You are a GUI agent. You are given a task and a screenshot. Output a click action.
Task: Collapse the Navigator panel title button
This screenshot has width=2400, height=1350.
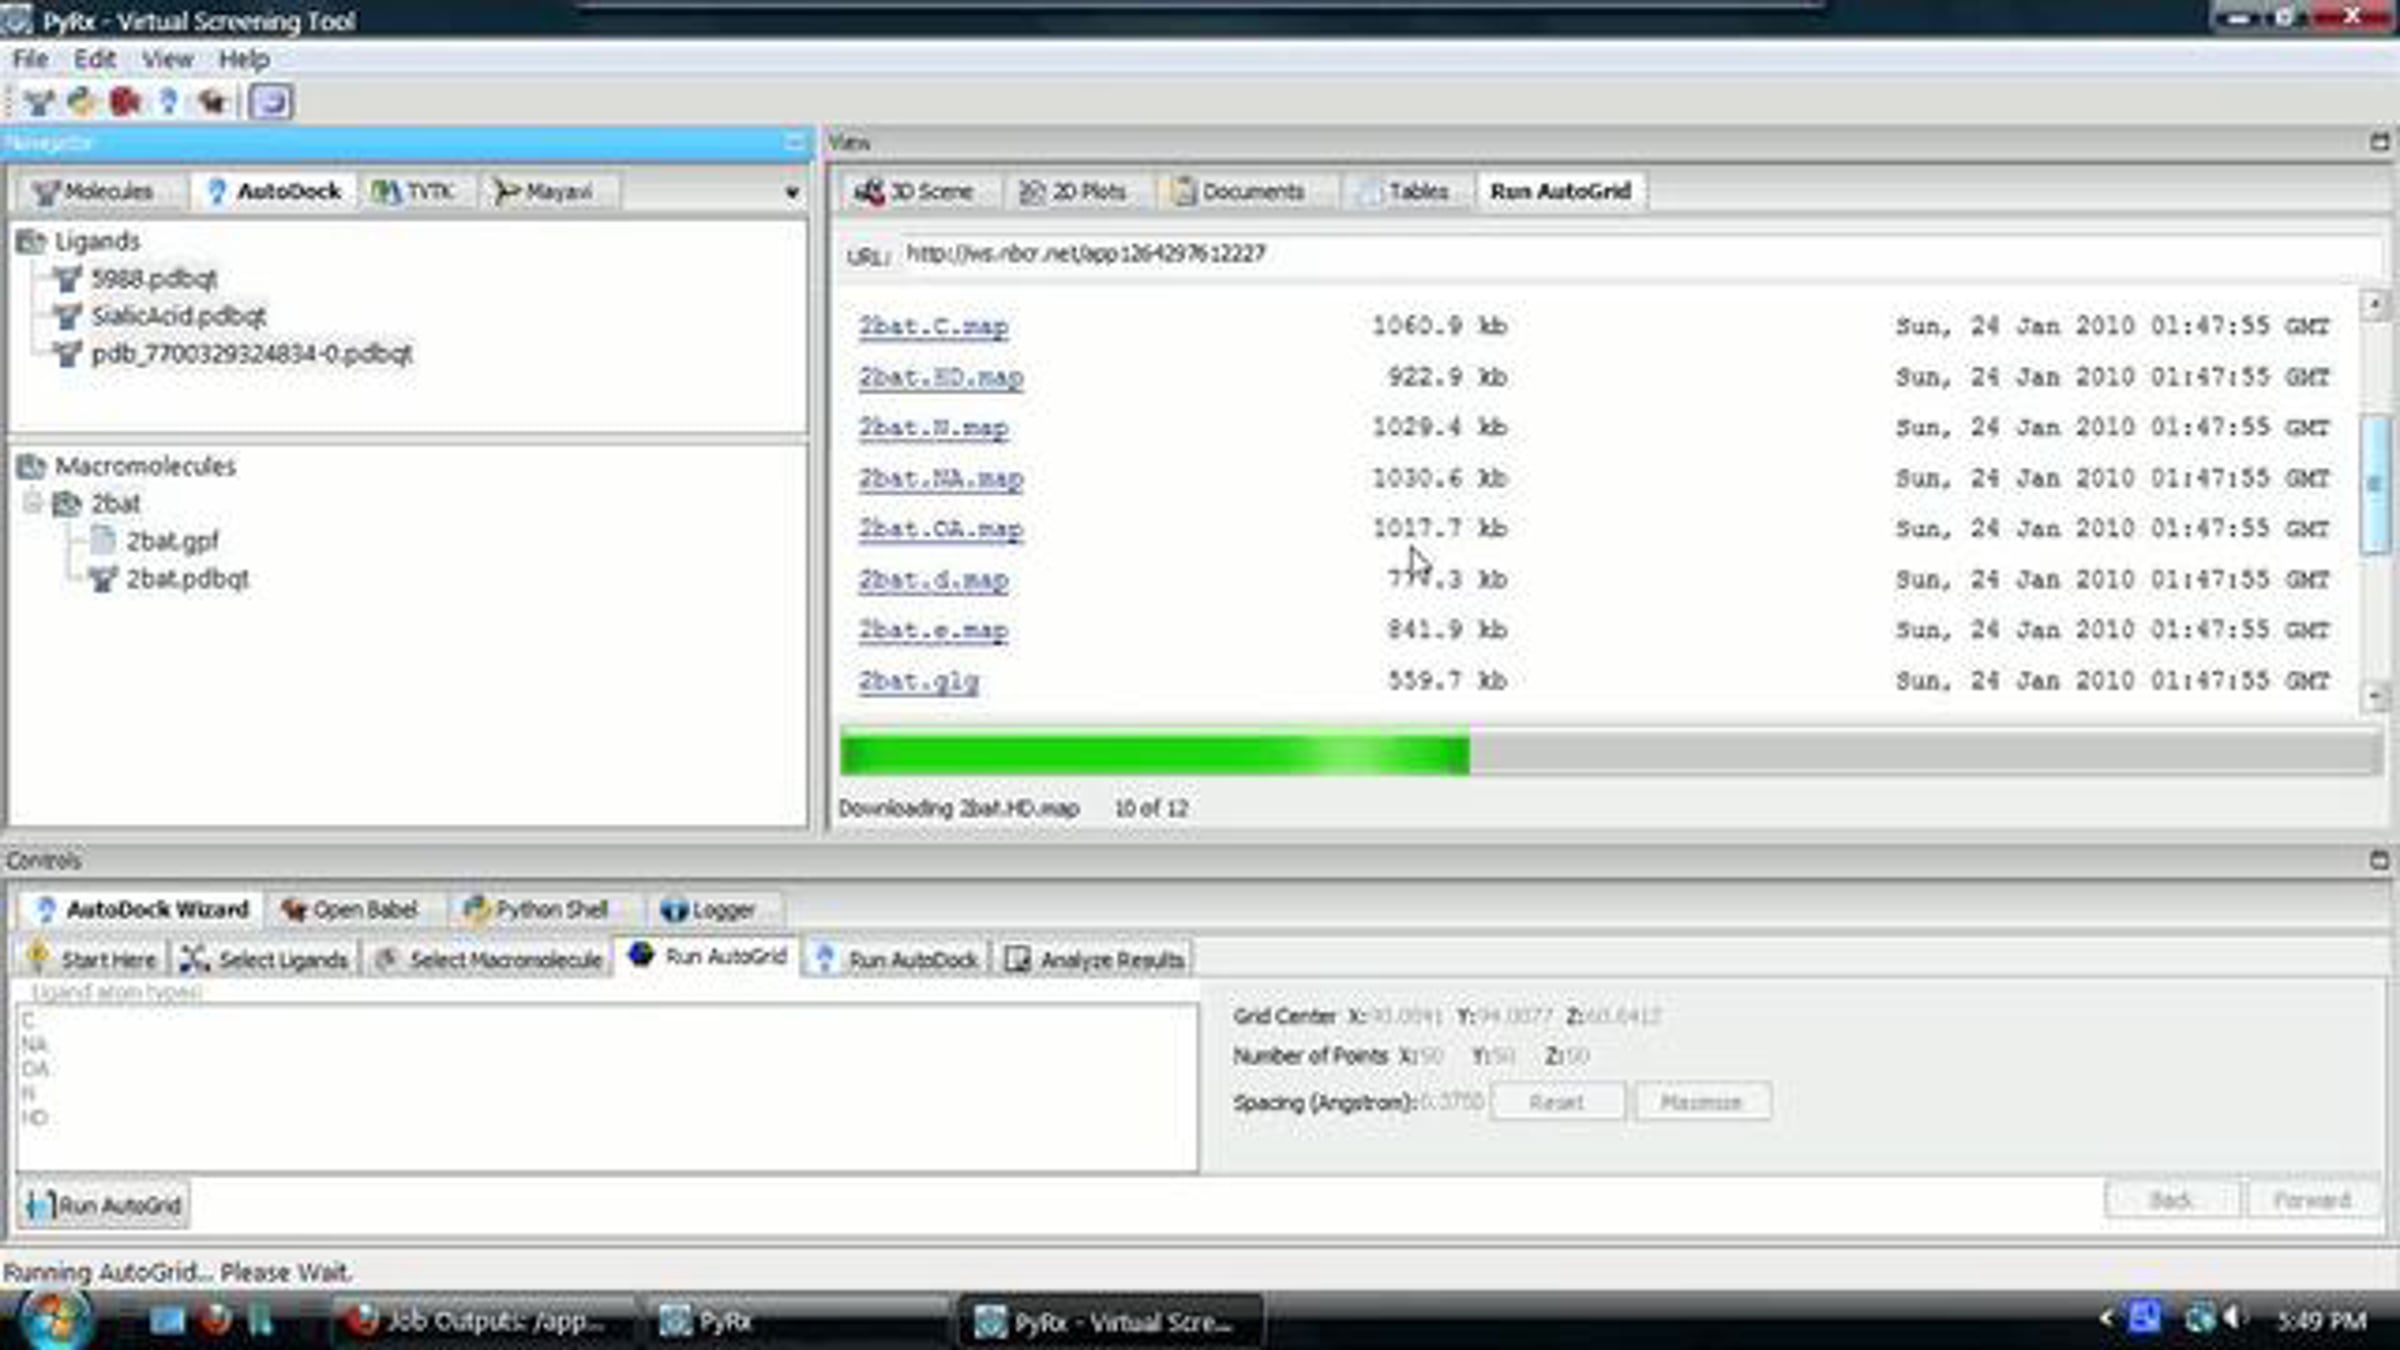(795, 143)
